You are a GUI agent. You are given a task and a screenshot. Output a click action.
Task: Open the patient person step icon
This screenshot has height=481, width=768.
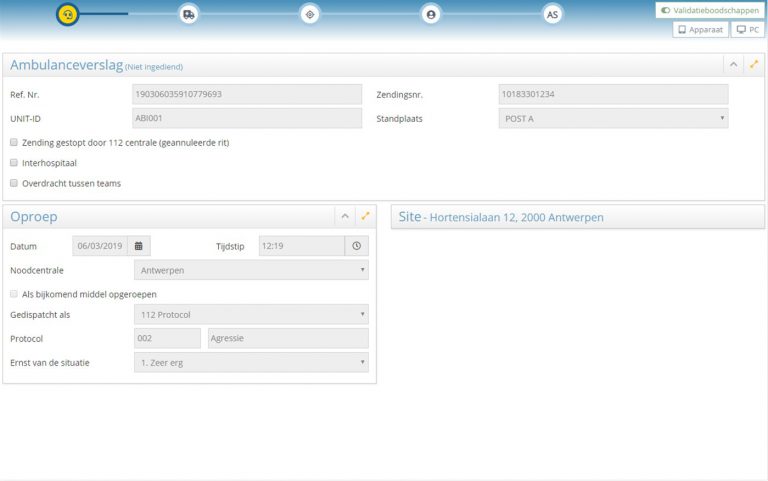[x=431, y=15]
